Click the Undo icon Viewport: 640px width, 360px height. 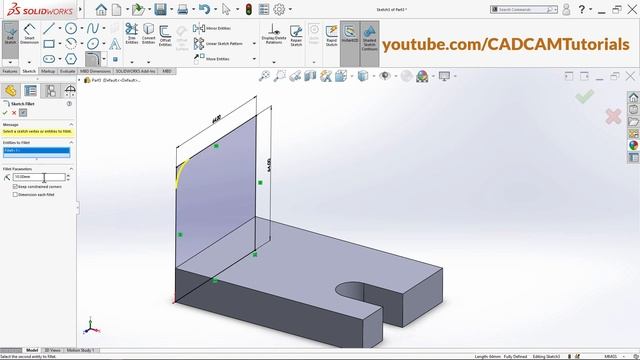point(204,9)
